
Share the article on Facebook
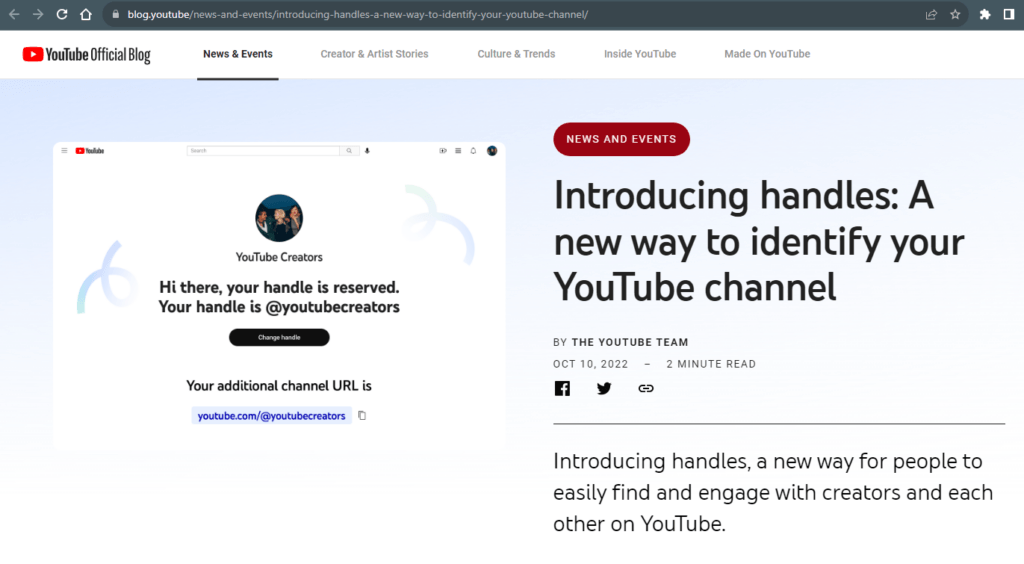tap(562, 388)
